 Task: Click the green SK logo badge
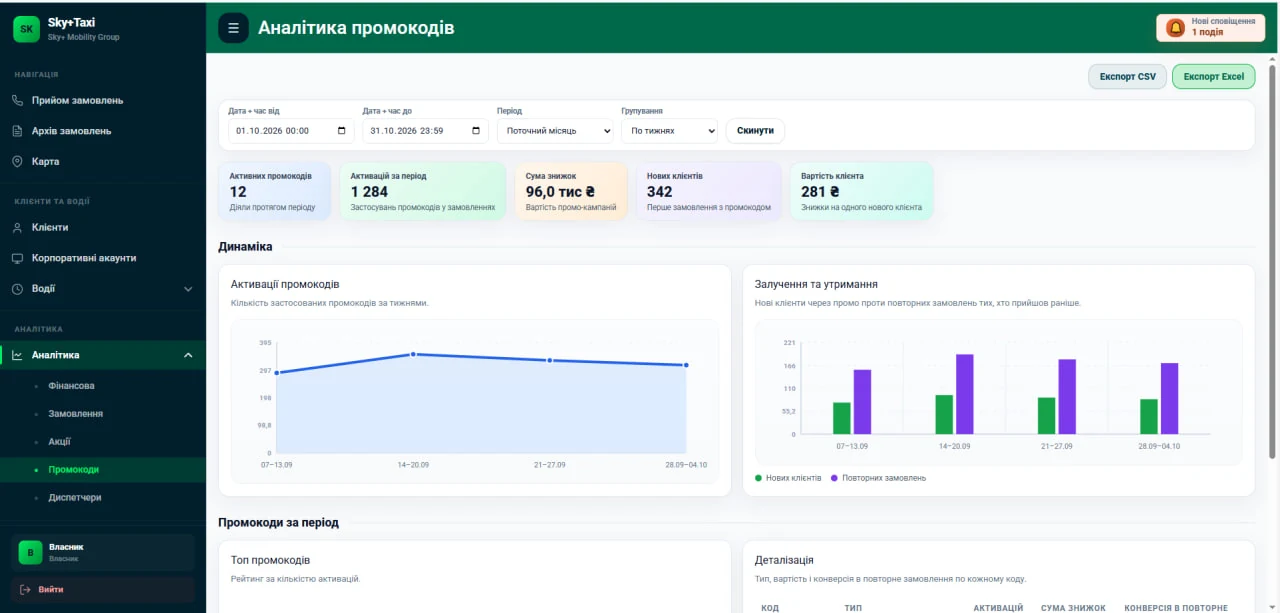point(27,29)
